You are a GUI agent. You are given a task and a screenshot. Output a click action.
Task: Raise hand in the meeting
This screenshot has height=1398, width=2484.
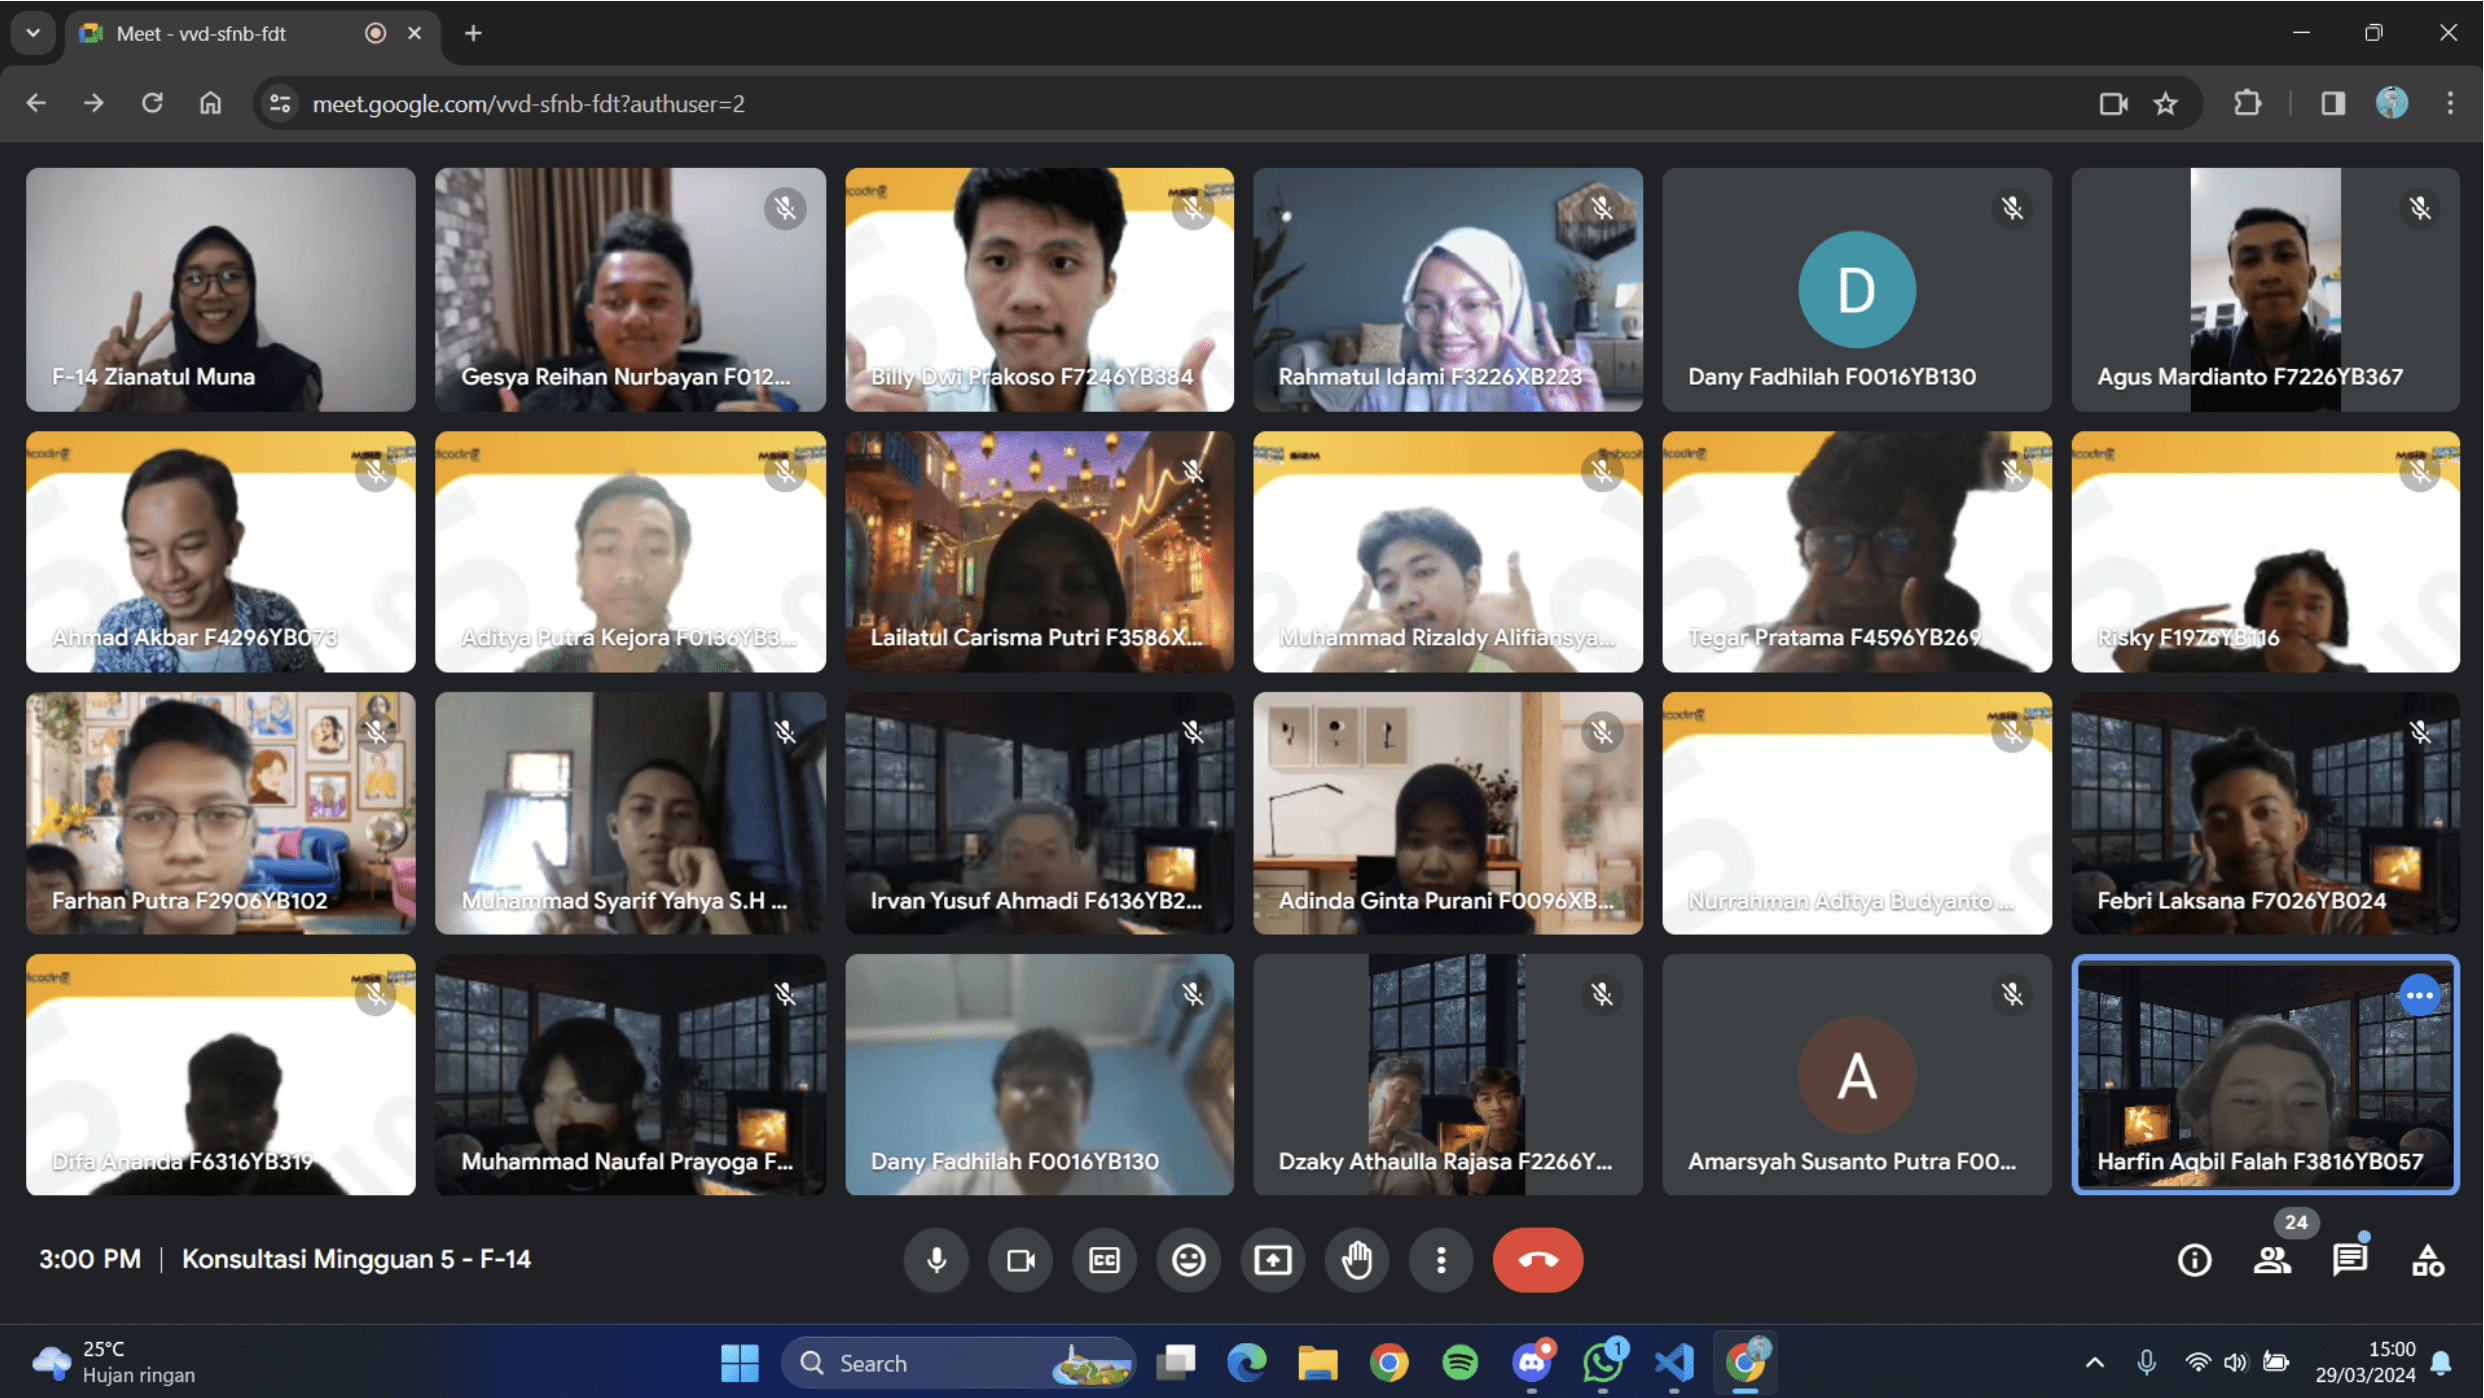click(x=1356, y=1260)
